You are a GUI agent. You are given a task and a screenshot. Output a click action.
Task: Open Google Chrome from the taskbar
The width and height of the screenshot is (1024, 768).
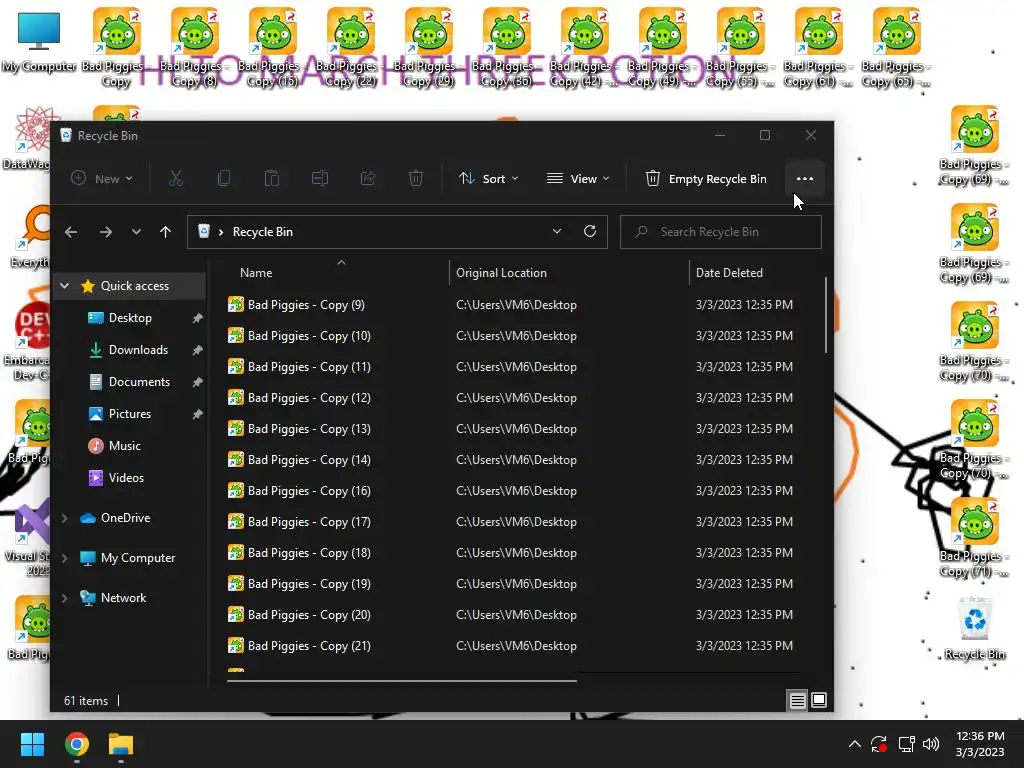click(x=77, y=744)
